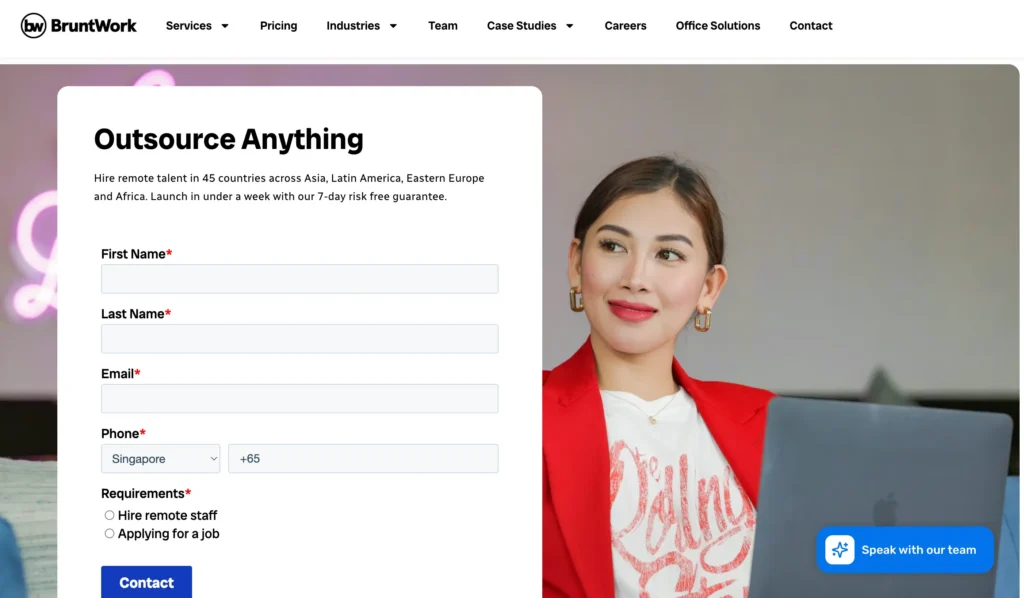Click Speak with our team button

click(905, 550)
